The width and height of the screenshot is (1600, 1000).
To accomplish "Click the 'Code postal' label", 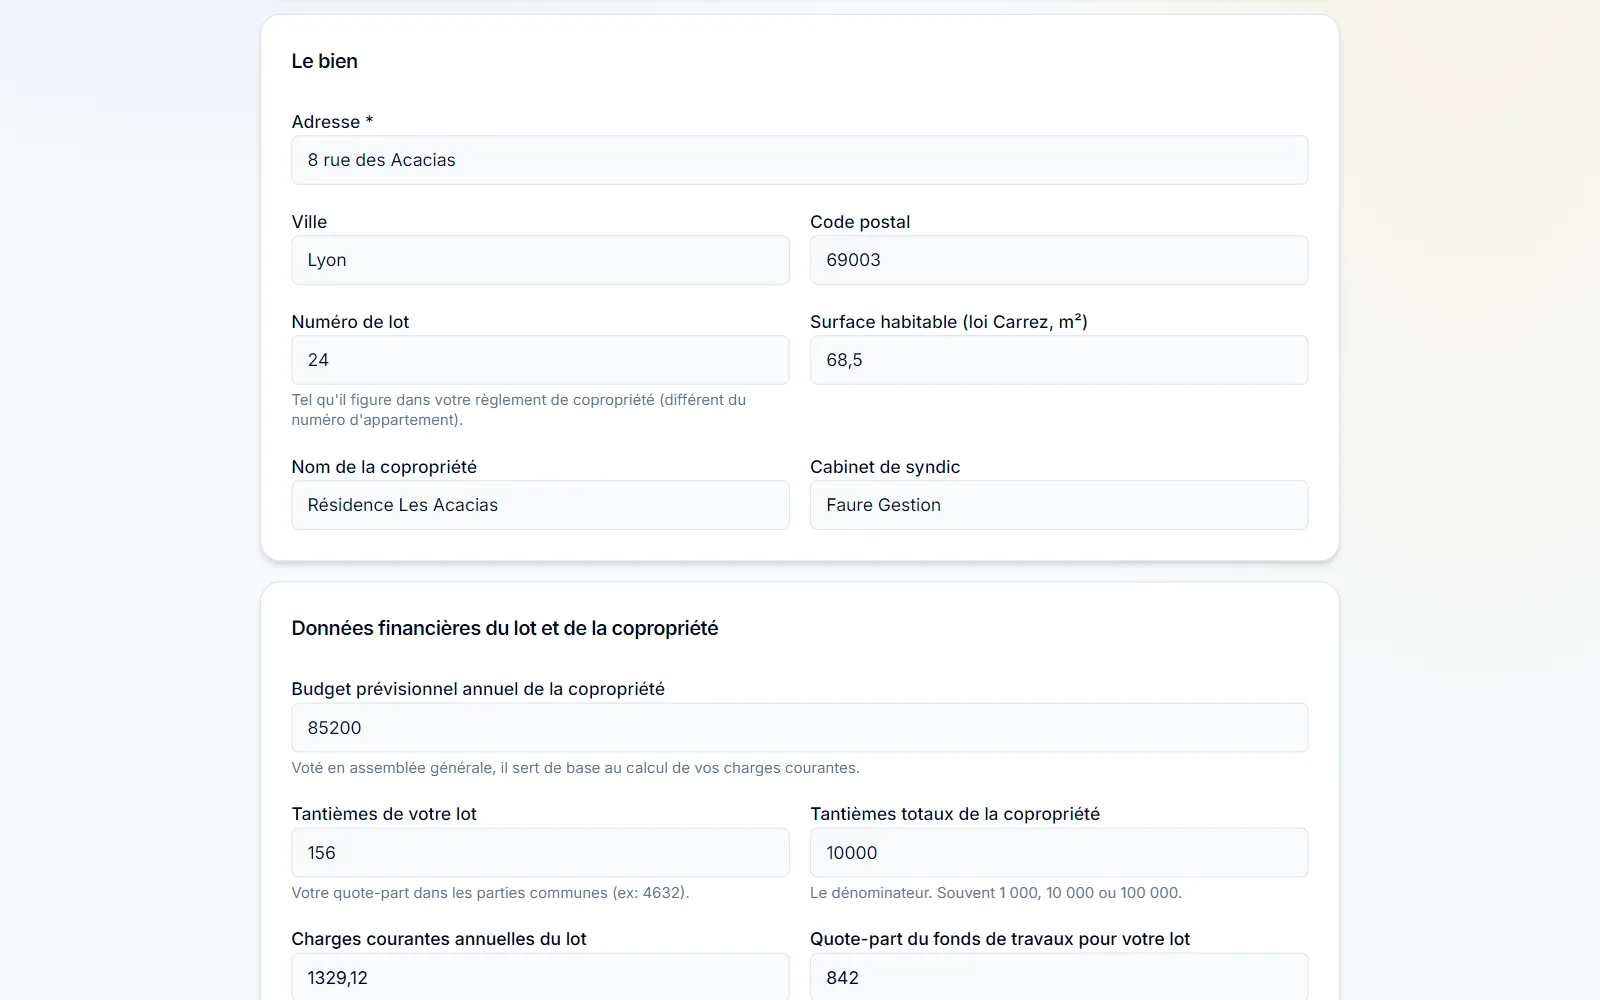I will click(x=860, y=222).
